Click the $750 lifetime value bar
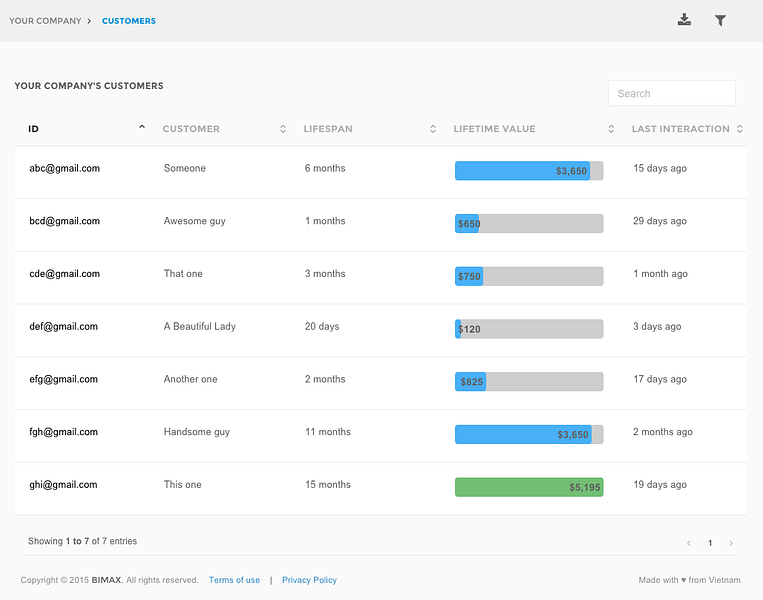Image resolution: width=763 pixels, height=600 pixels. pos(529,276)
